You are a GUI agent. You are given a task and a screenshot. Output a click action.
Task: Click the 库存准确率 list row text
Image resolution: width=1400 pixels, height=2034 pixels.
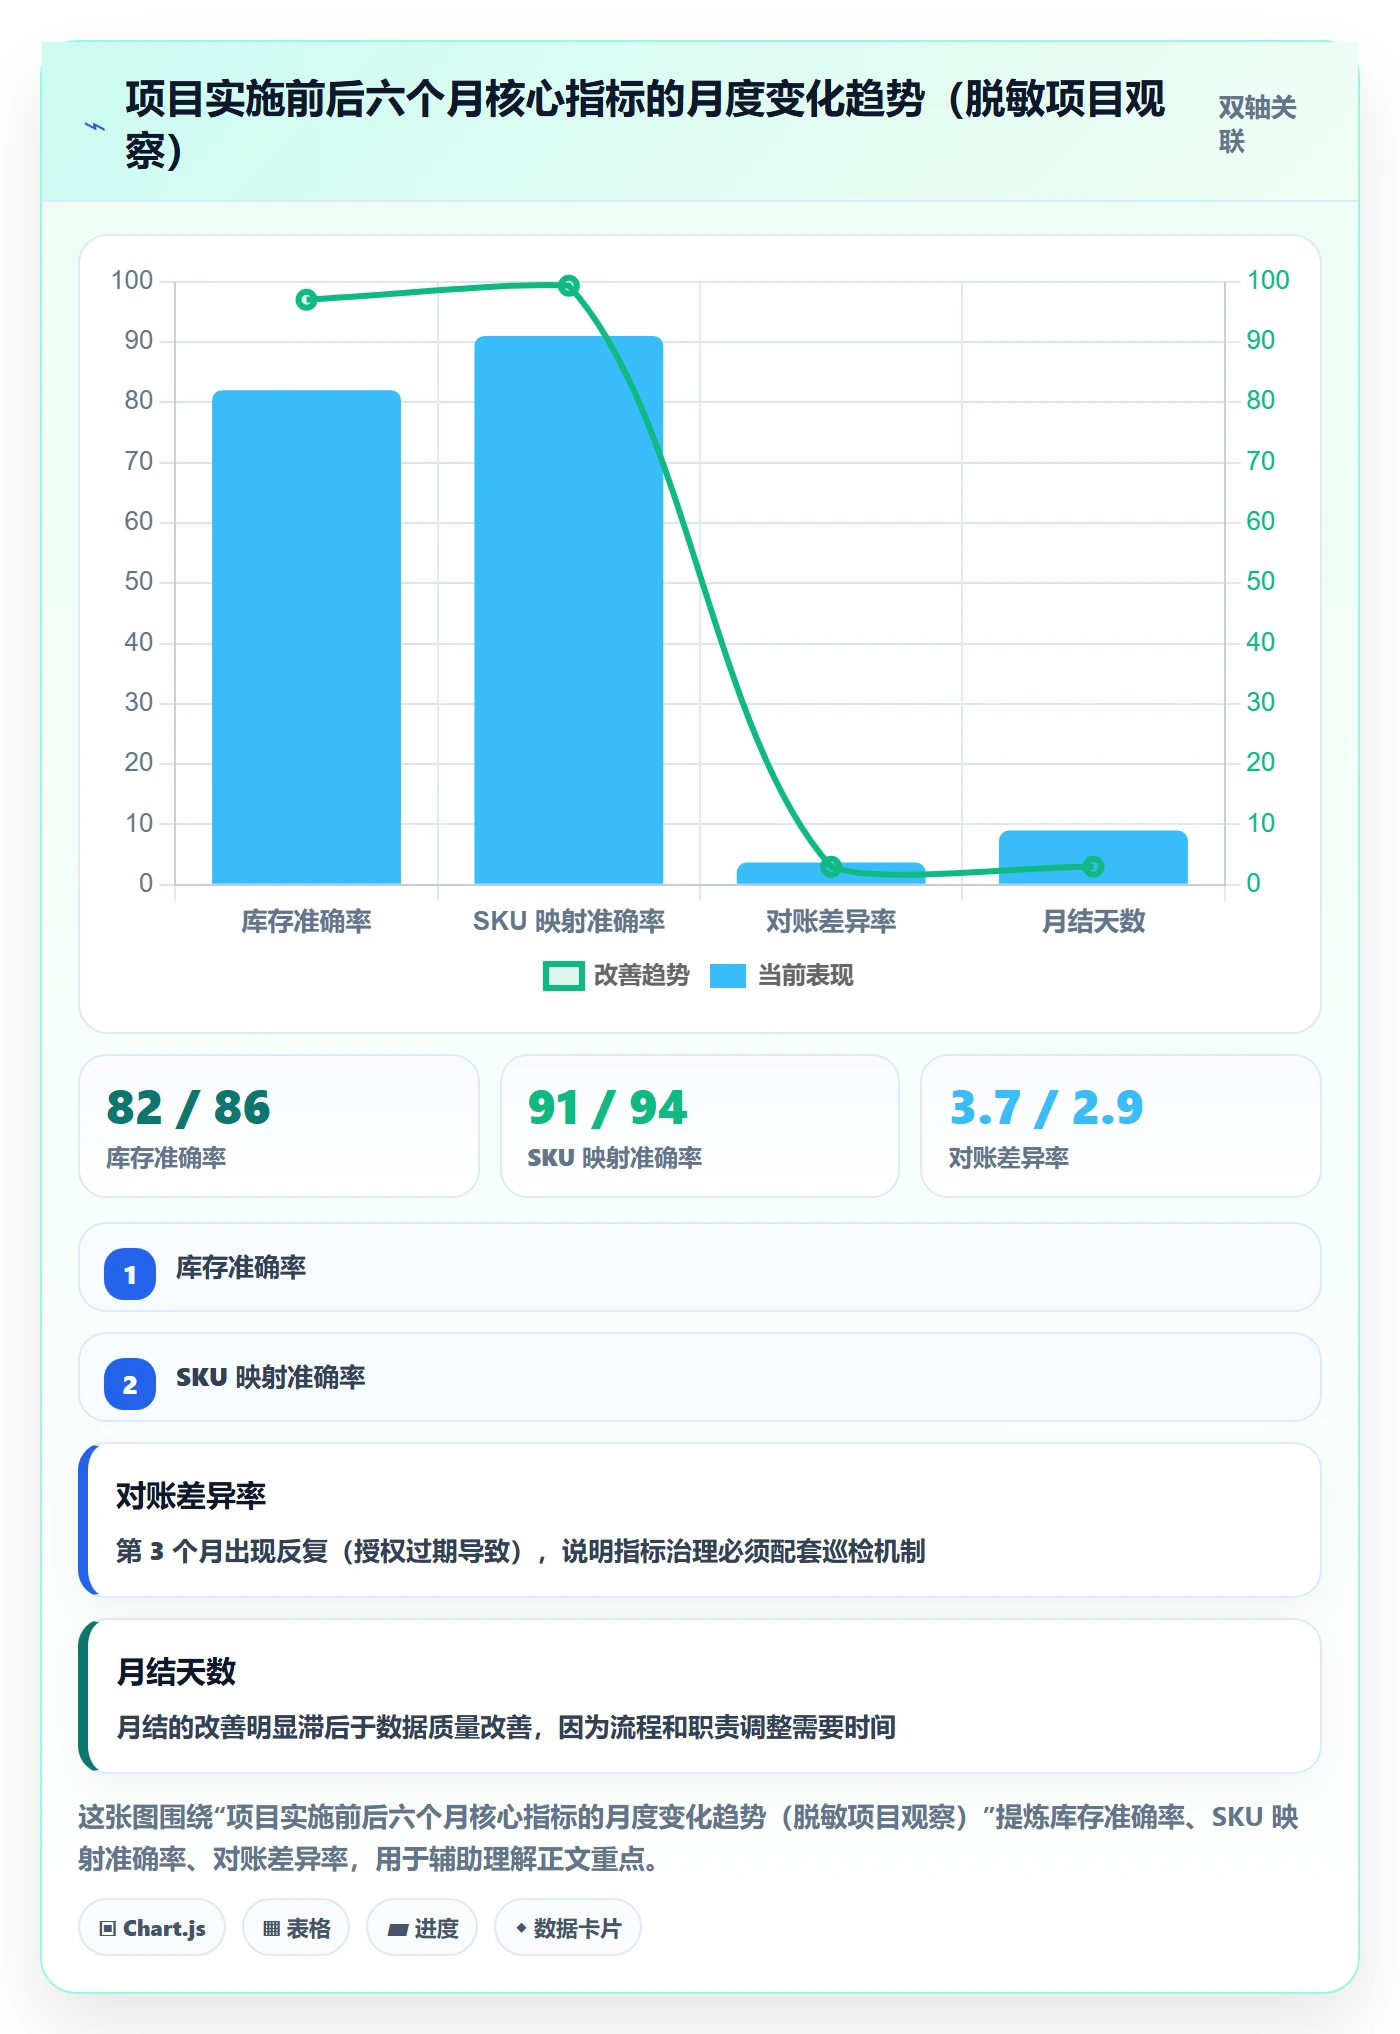pyautogui.click(x=241, y=1267)
